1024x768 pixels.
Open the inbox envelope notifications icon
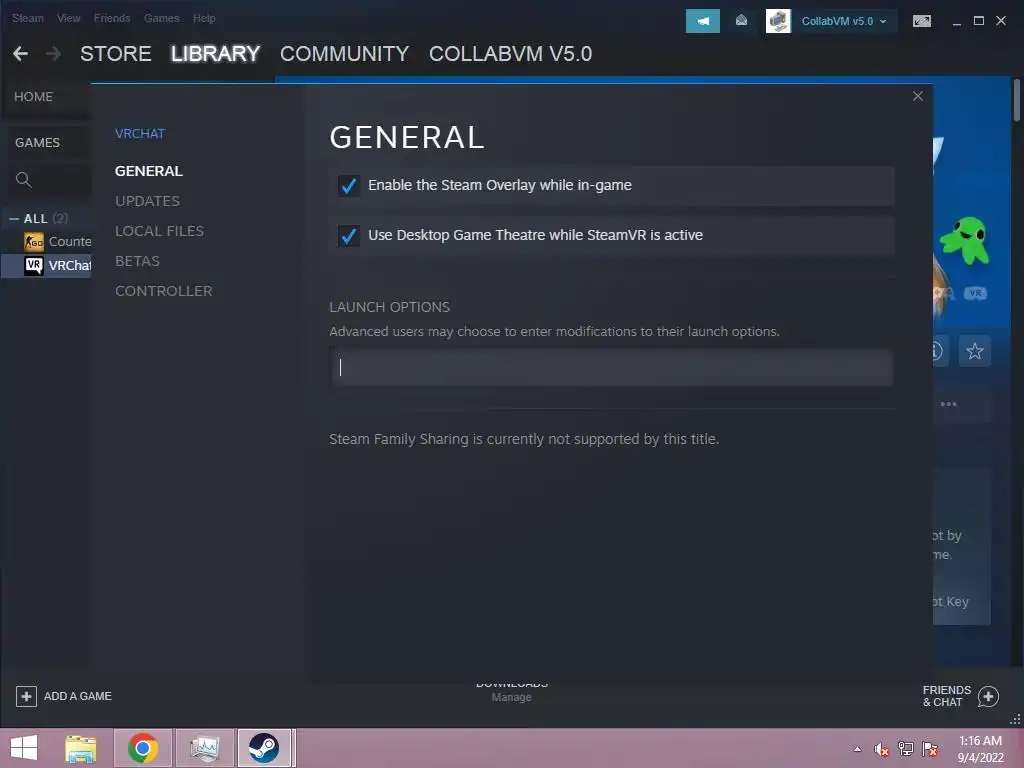click(x=741, y=21)
